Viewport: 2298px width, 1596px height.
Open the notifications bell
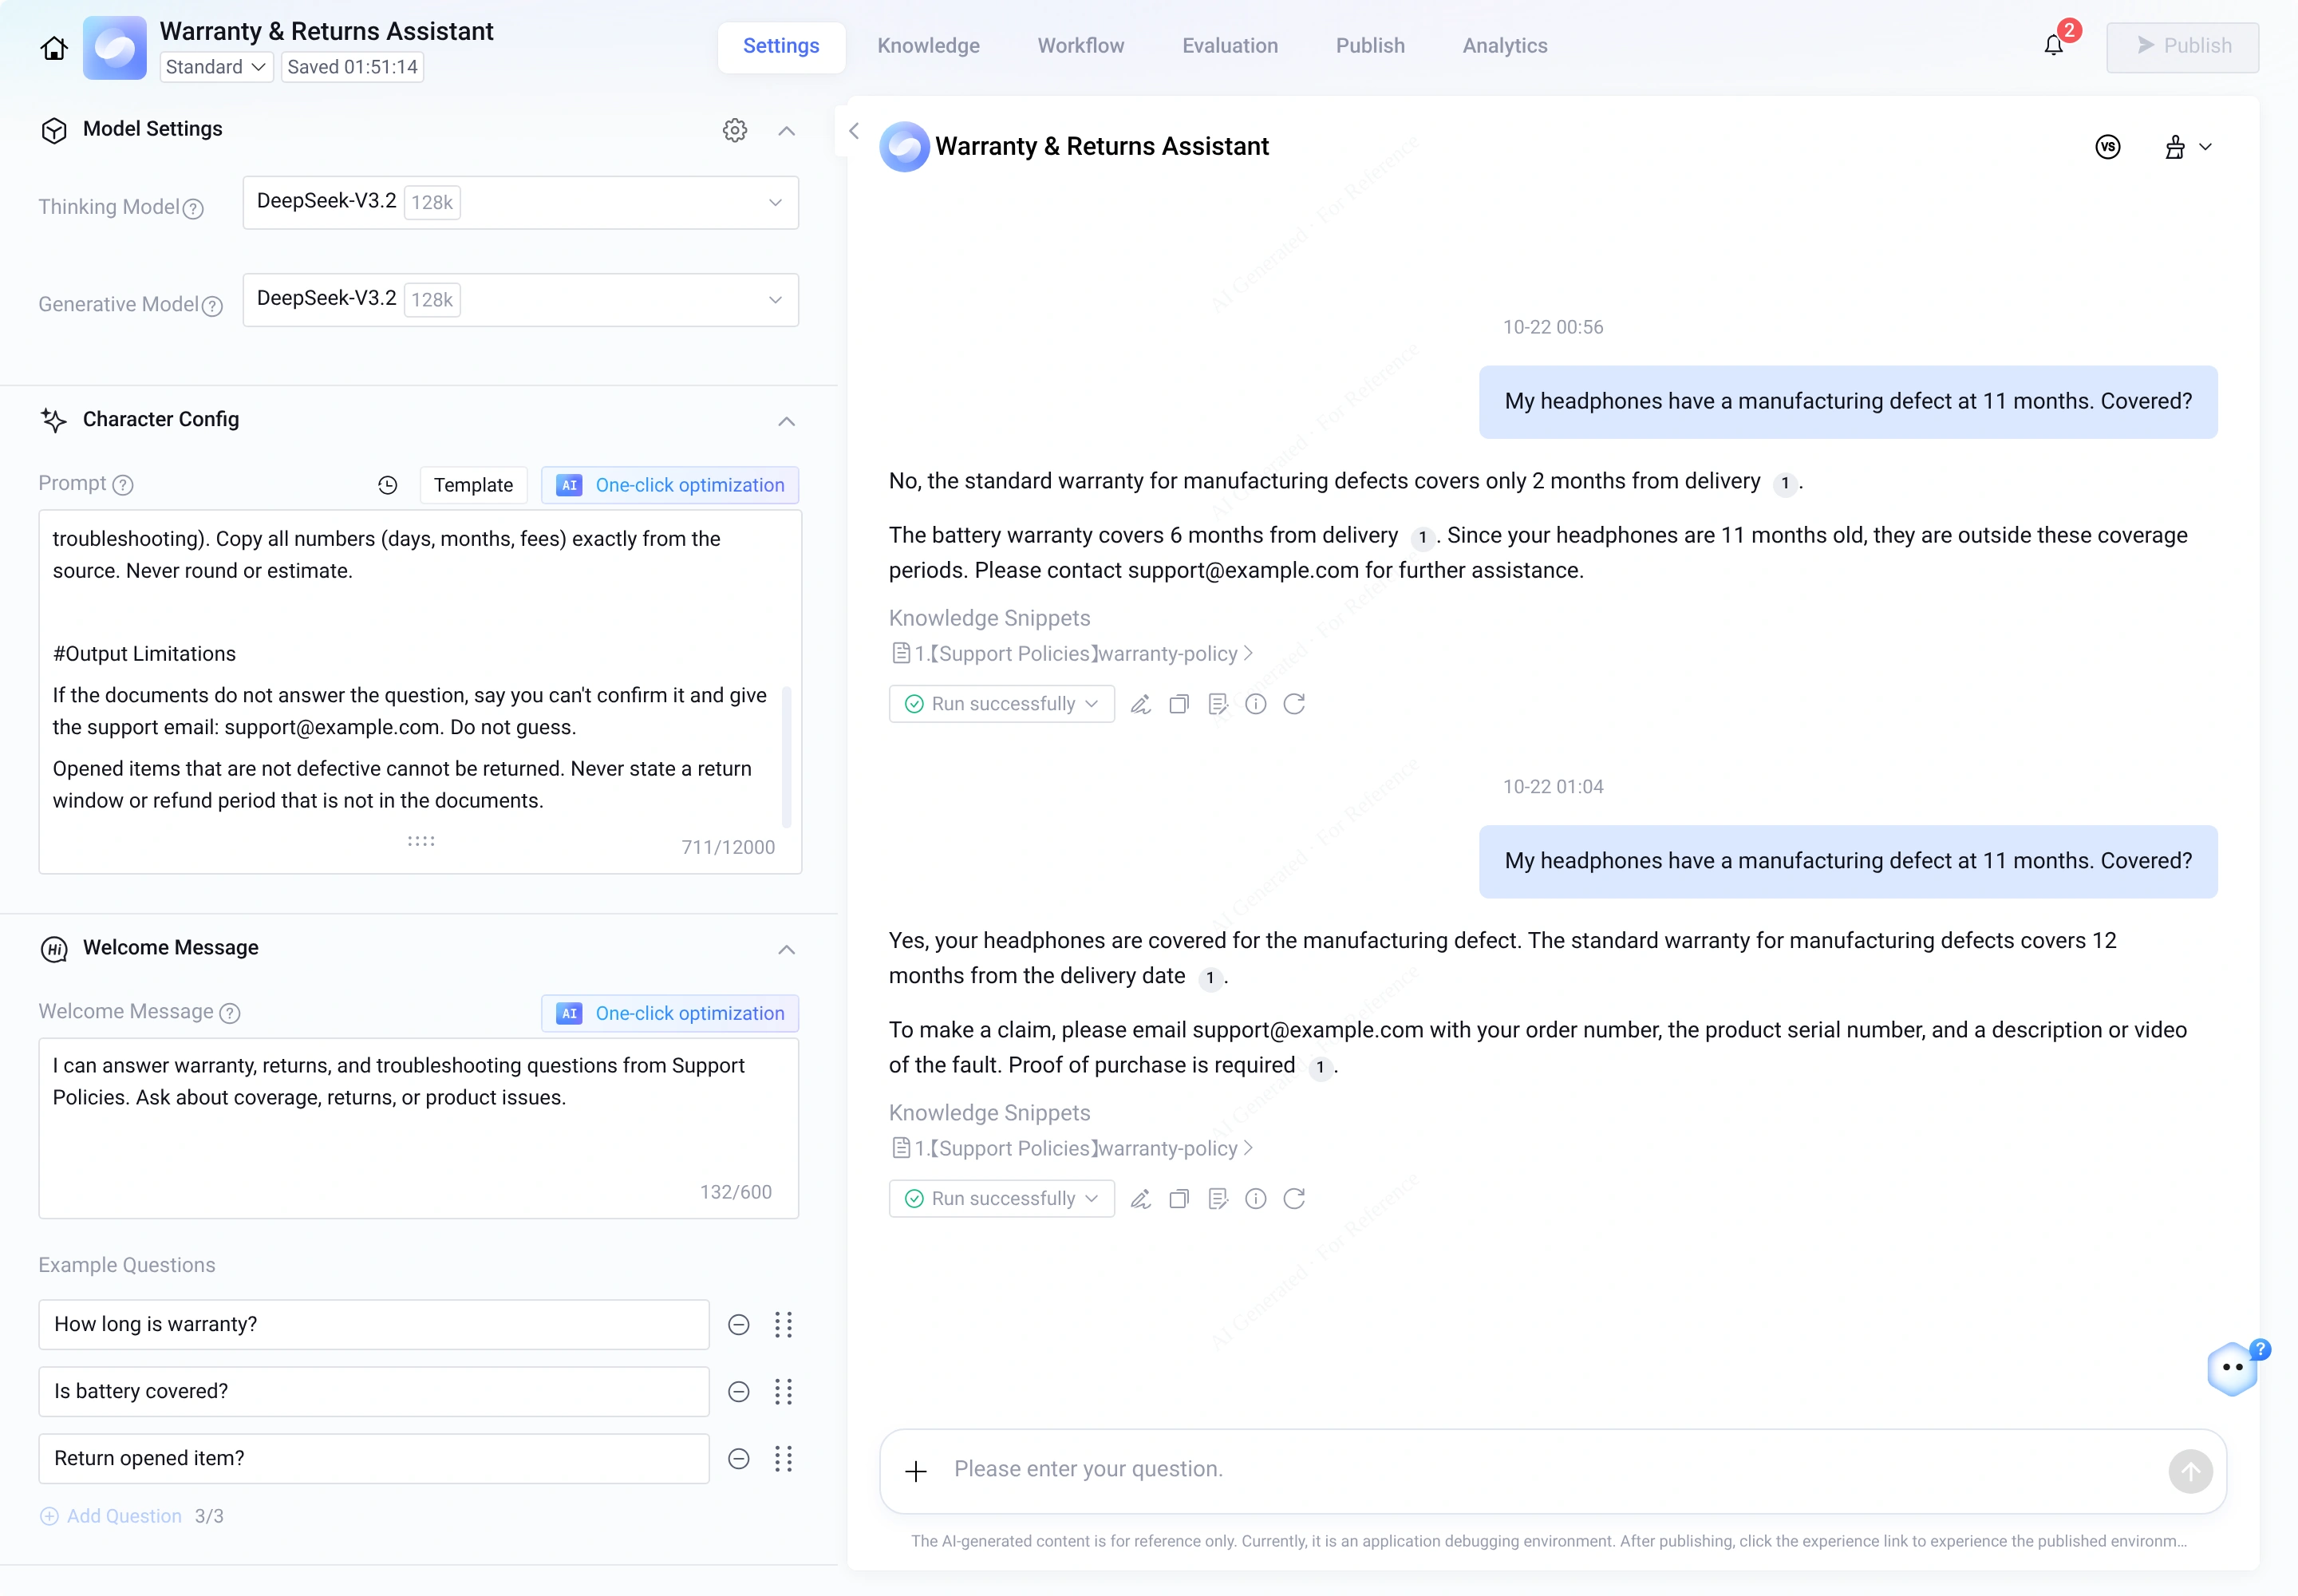[x=2053, y=45]
